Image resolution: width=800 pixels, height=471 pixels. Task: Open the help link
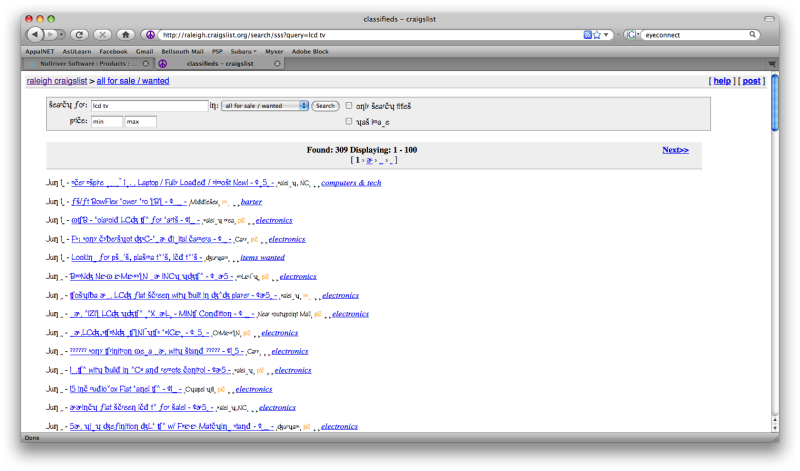tap(722, 81)
